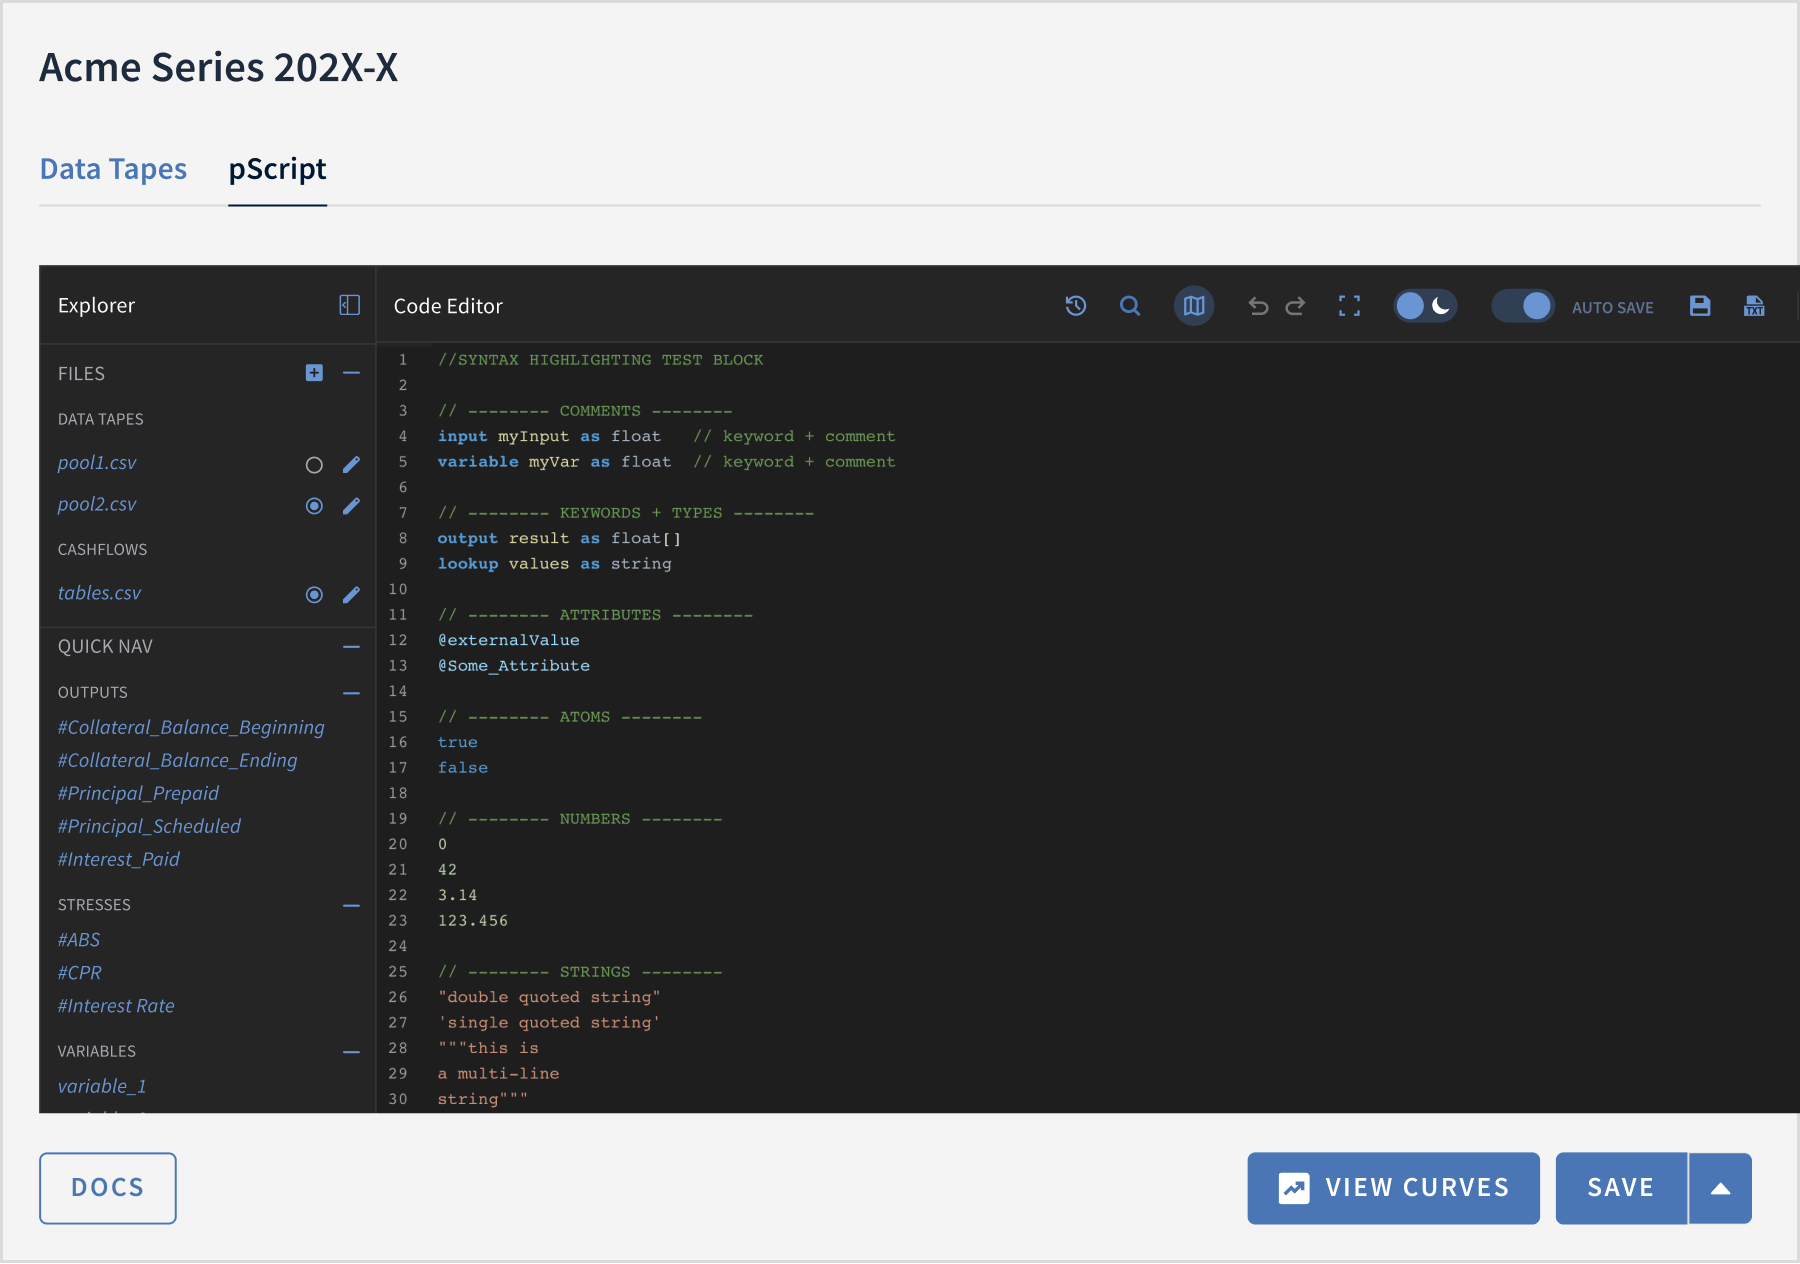Click 'output result as float[]' line

[559, 538]
